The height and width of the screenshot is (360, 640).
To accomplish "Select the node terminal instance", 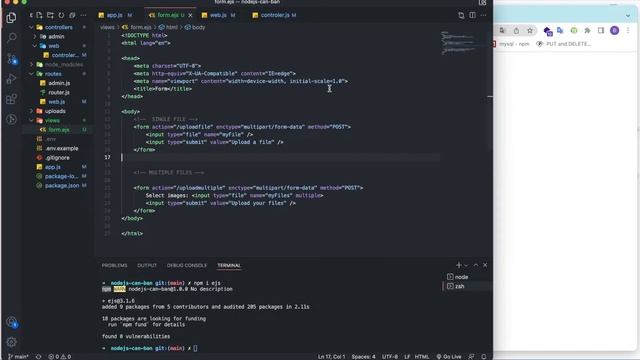I will tap(462, 277).
